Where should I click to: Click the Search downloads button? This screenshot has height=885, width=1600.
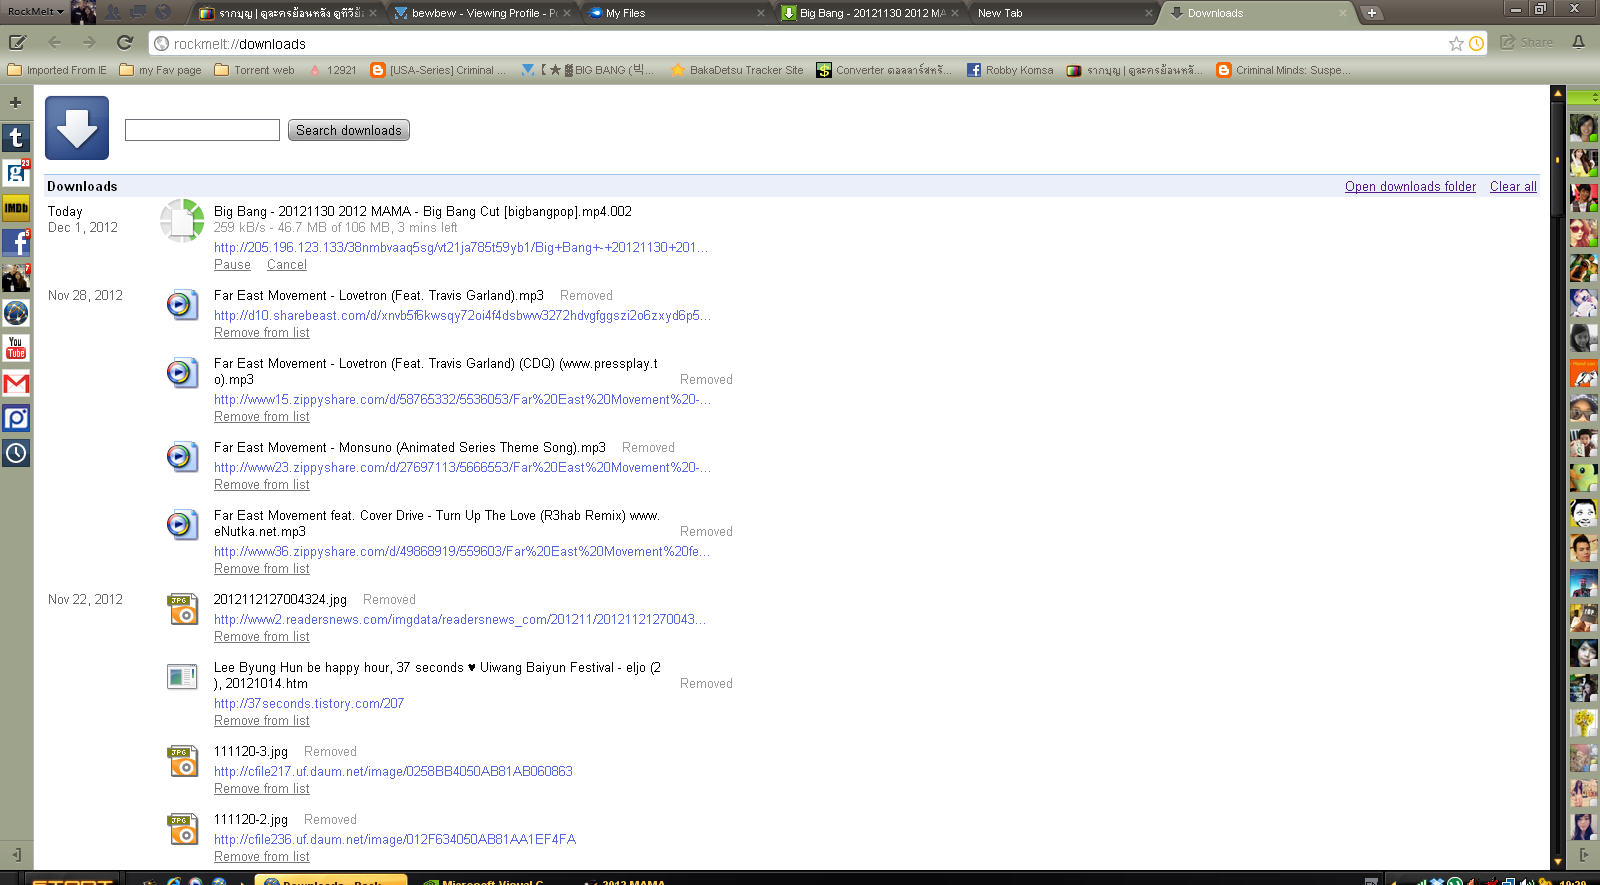coord(349,130)
